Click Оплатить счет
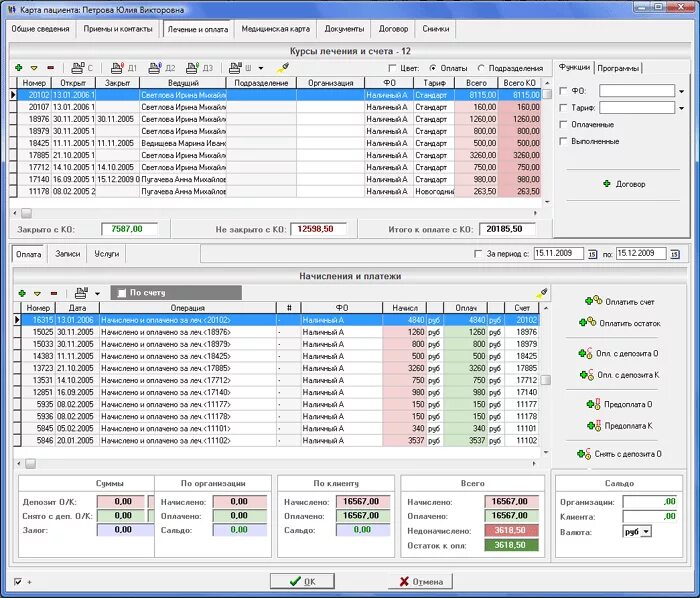 620,302
